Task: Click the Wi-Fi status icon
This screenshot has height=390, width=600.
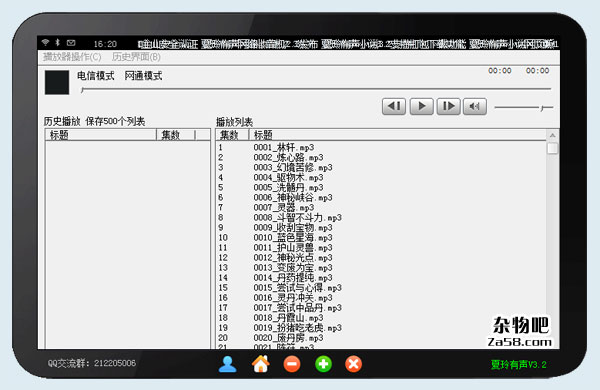Action: pyautogui.click(x=46, y=42)
